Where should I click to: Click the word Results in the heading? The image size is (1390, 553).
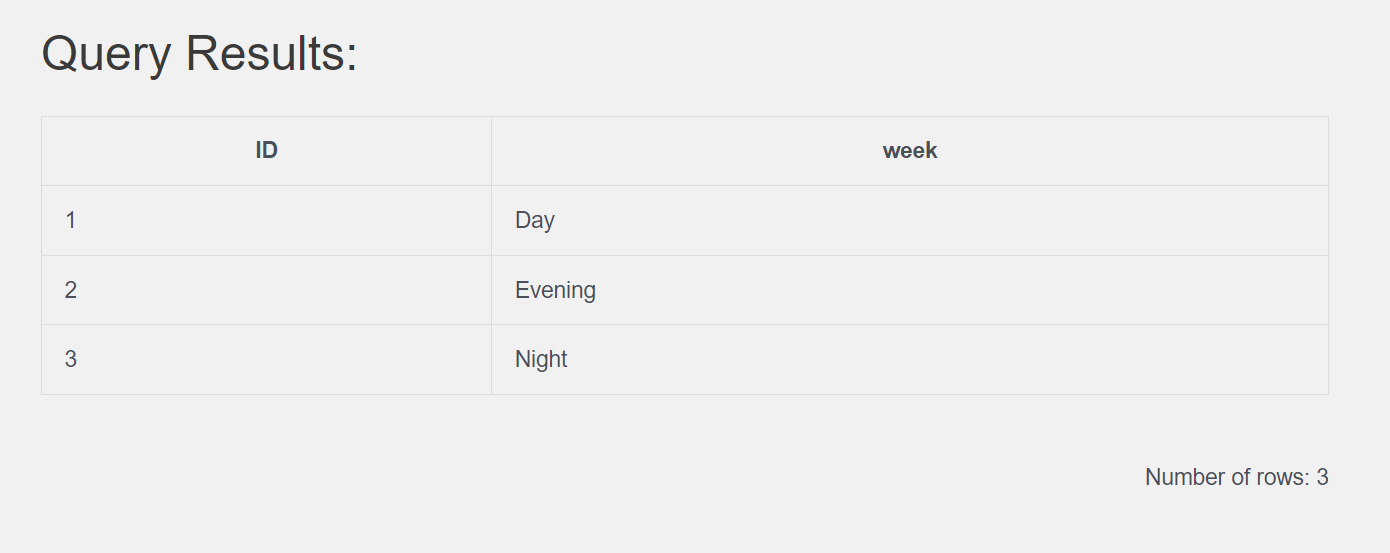265,53
